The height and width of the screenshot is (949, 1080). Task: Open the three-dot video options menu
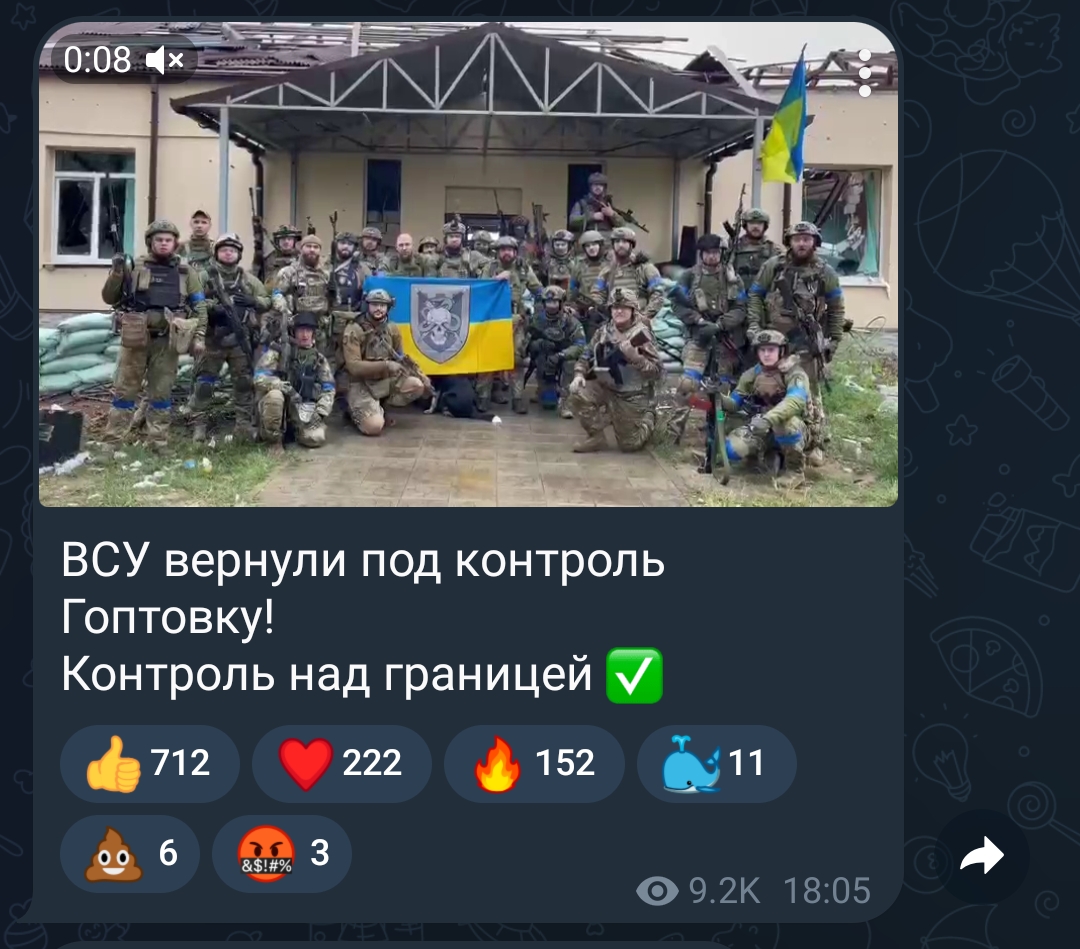(865, 72)
